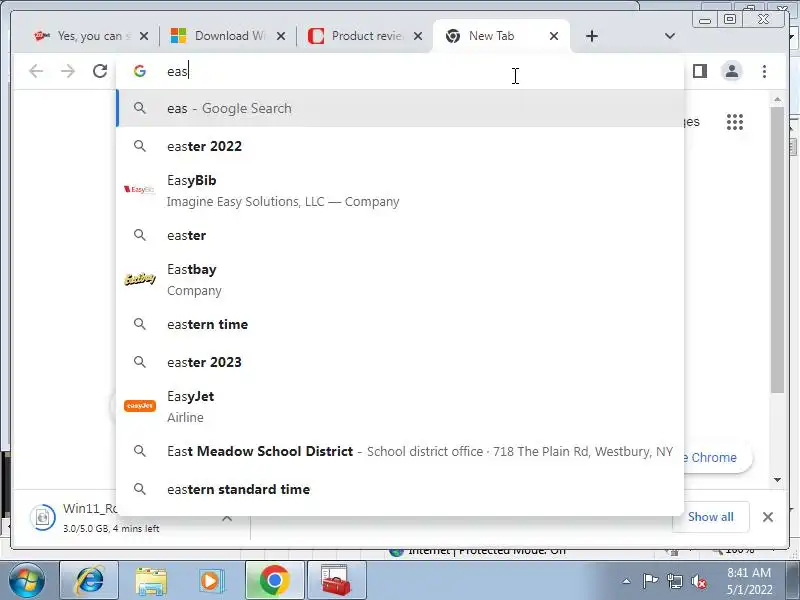Screen dimensions: 800x600
Task: Reload the current page
Action: (x=100, y=71)
